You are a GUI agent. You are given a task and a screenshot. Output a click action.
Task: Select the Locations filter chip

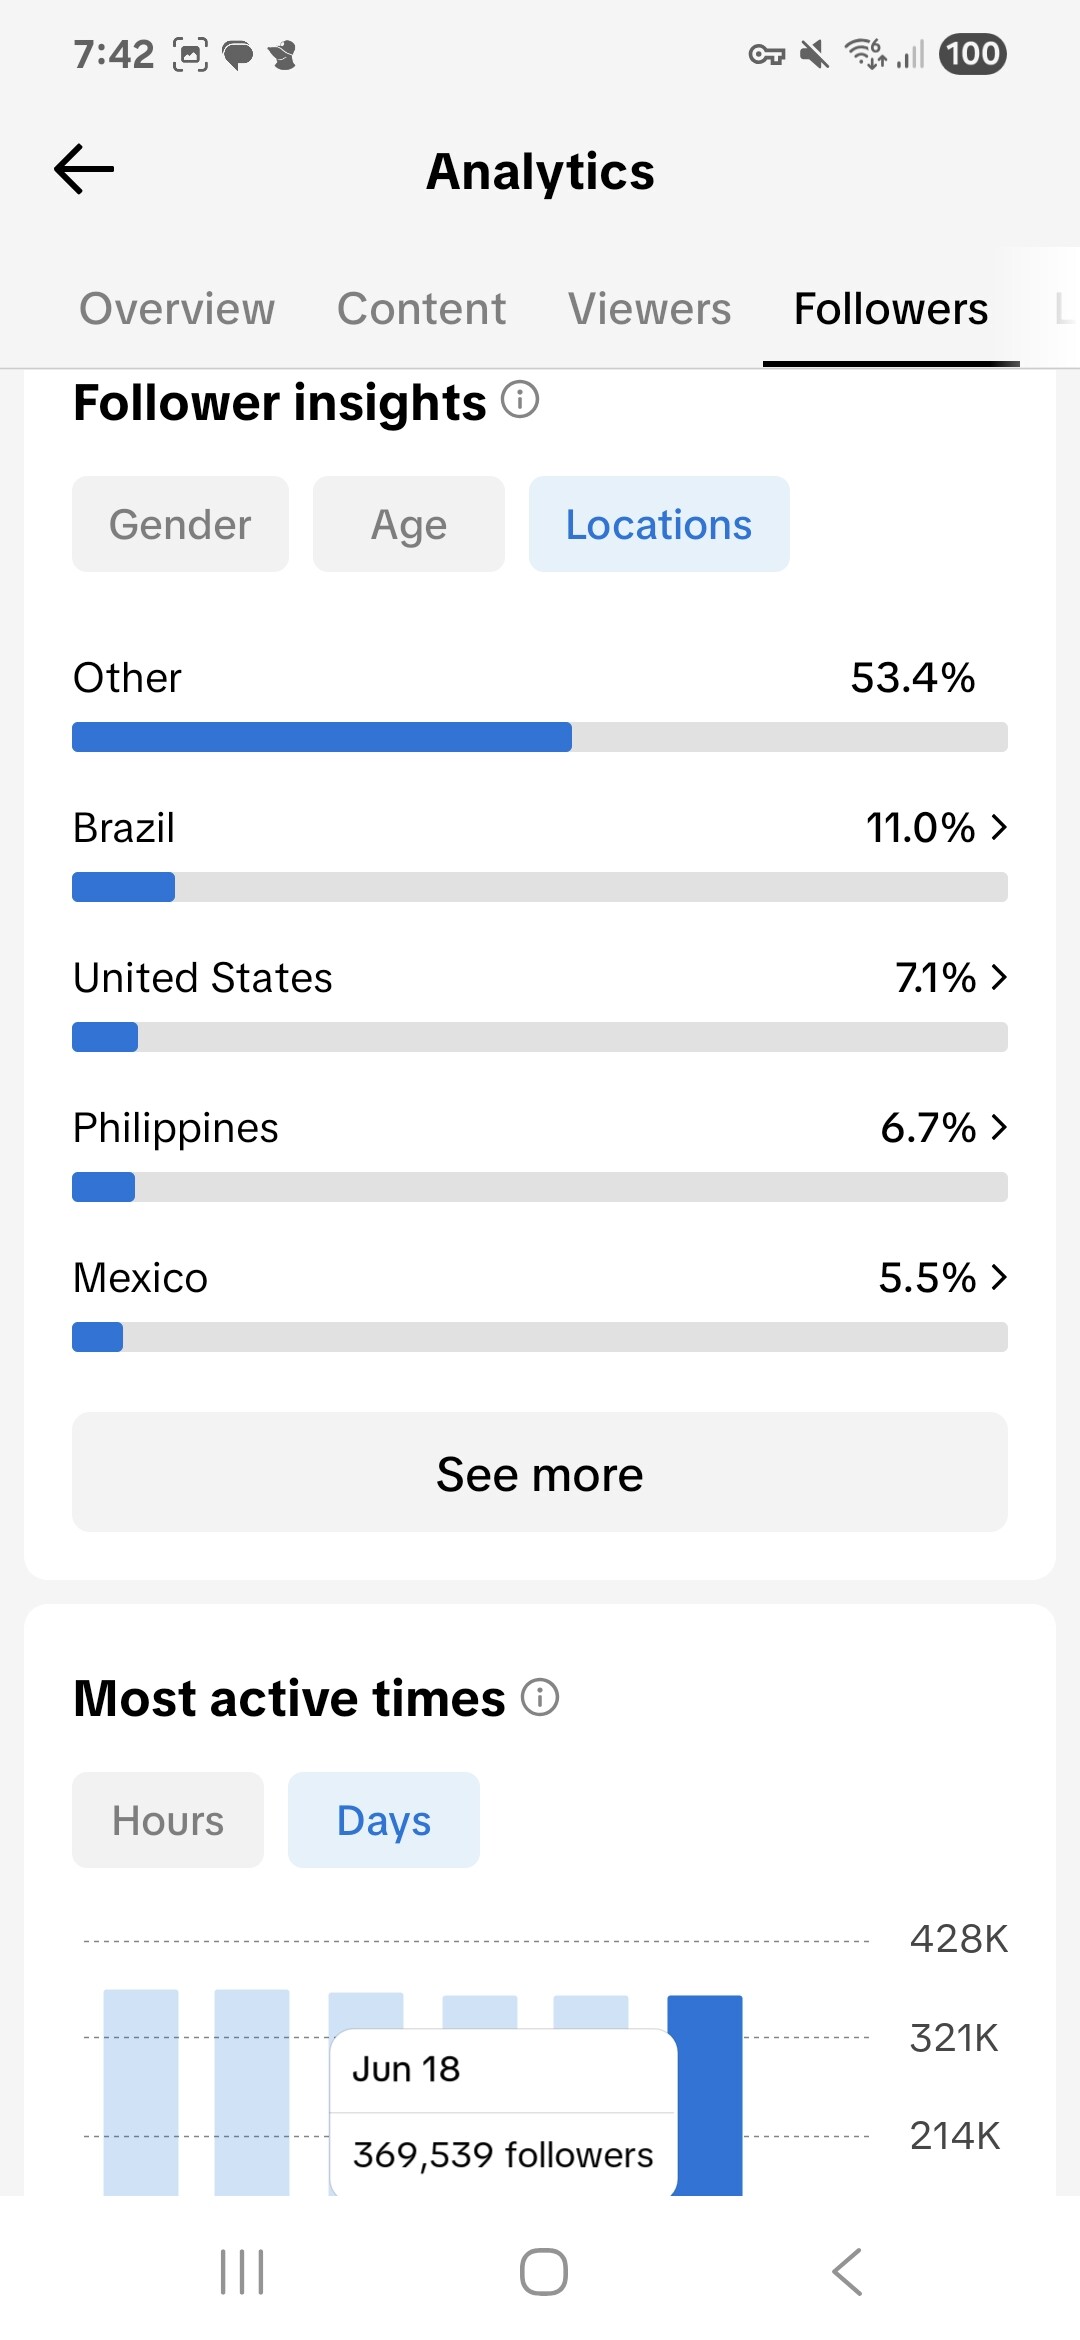click(x=659, y=524)
